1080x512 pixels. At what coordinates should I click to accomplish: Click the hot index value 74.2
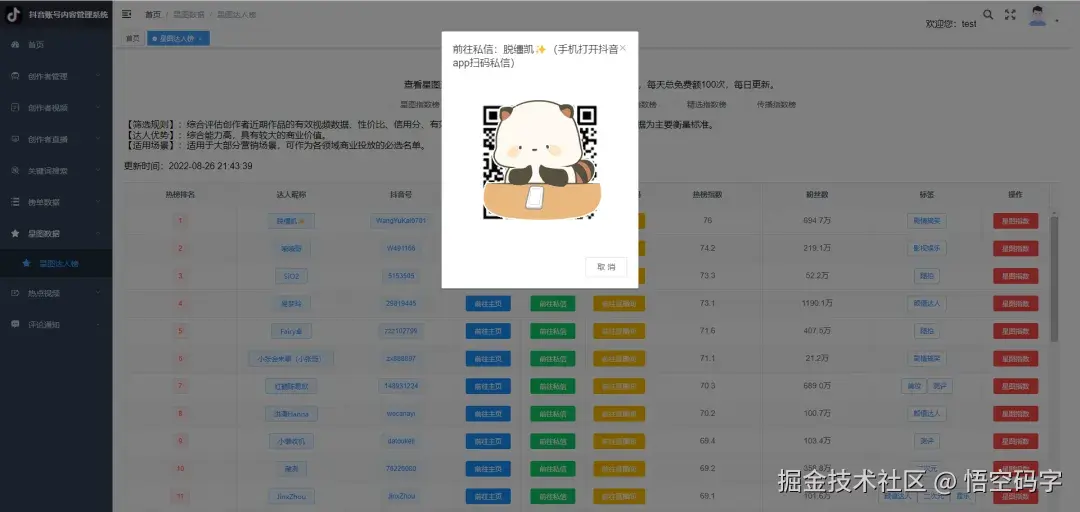coord(707,248)
